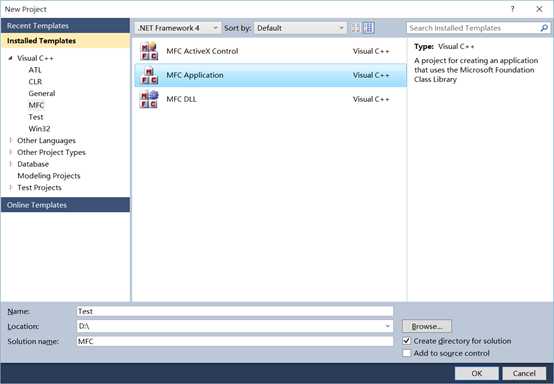Open the Recent Templates section

coord(65,26)
